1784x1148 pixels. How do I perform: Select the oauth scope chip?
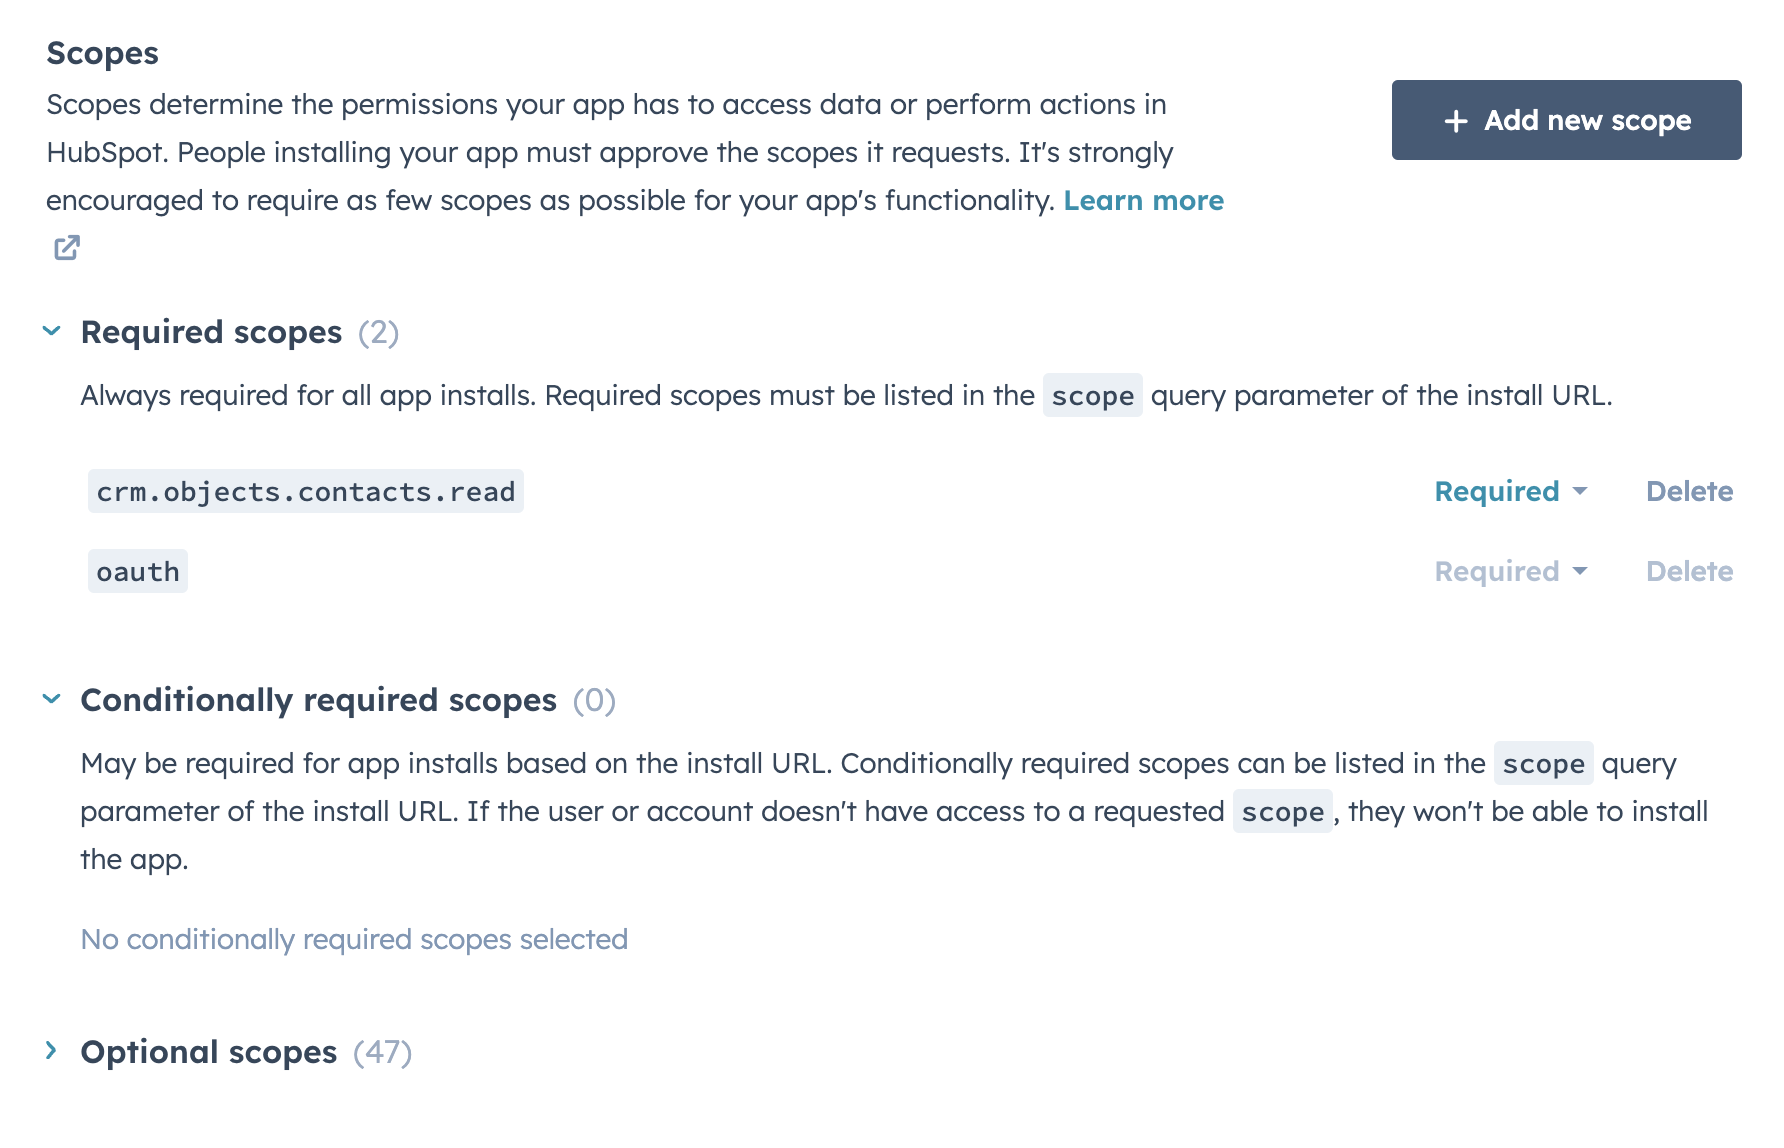click(137, 571)
